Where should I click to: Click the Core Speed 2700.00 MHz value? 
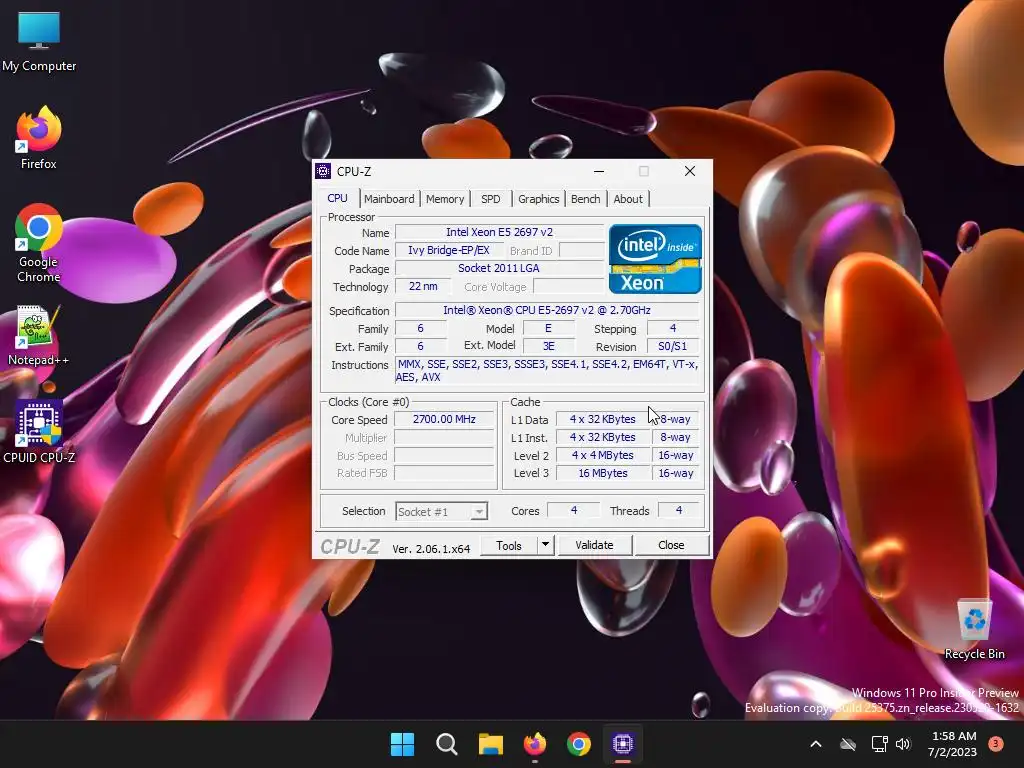point(444,419)
